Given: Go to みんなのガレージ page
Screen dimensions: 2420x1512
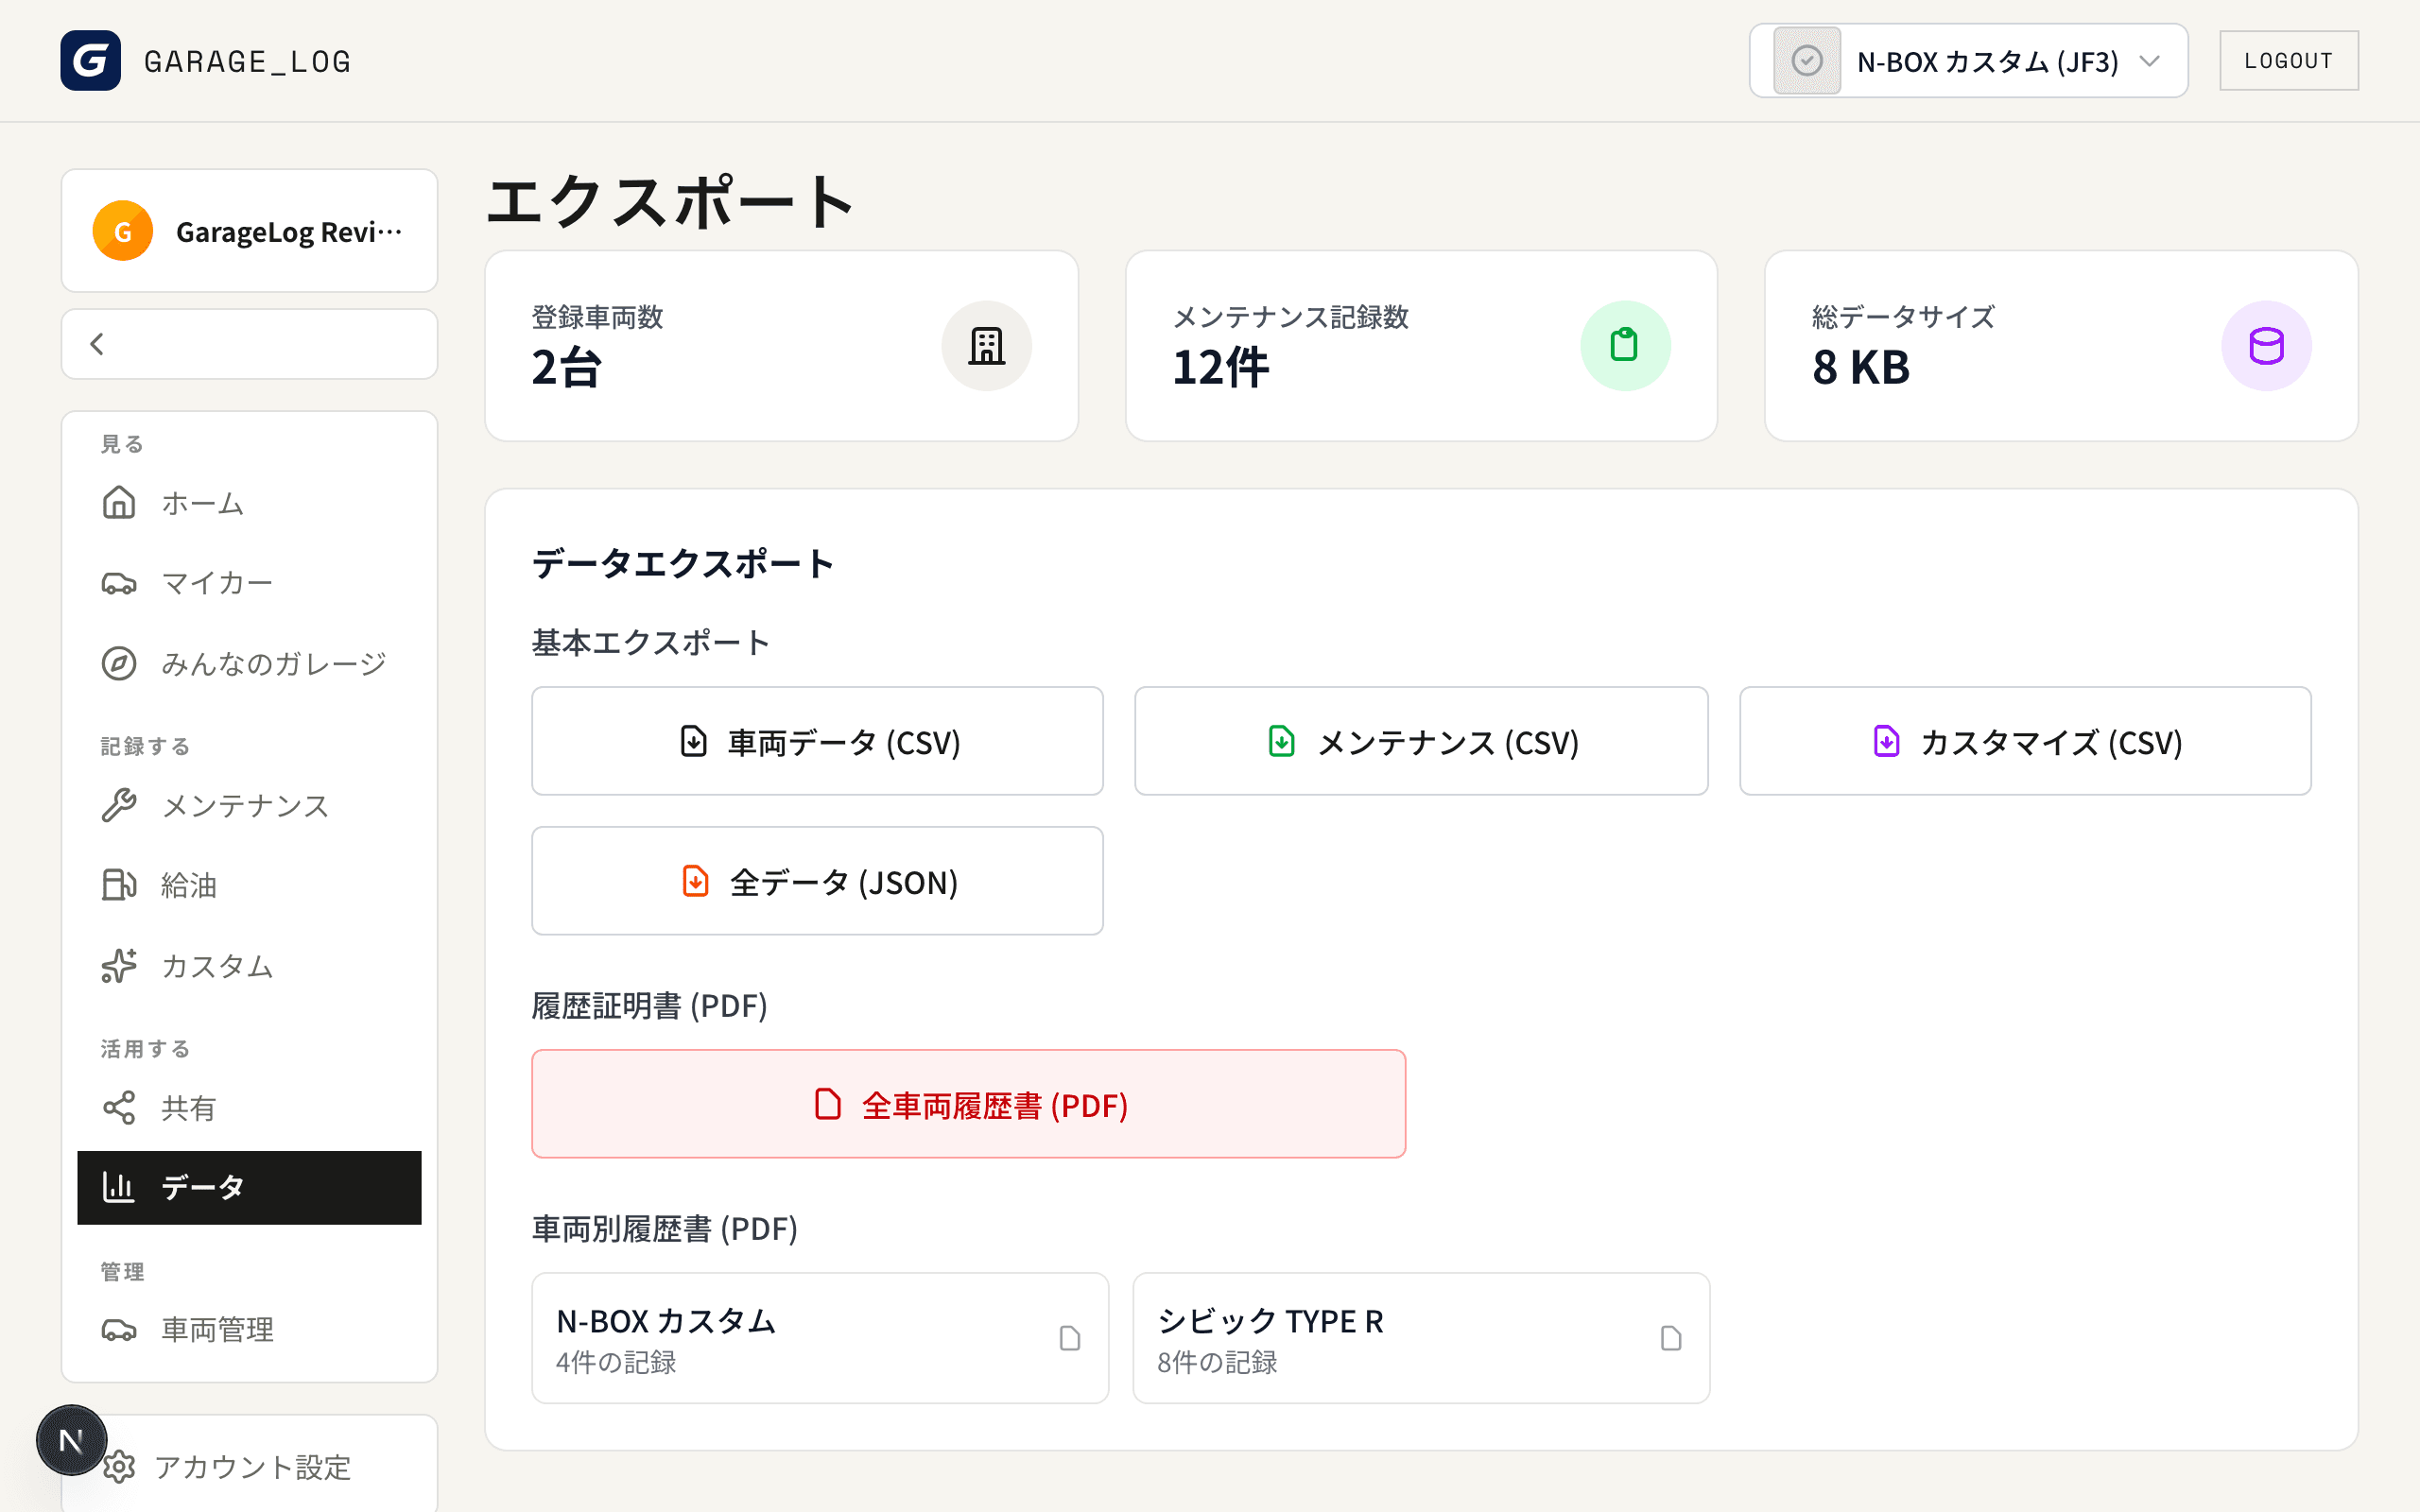Looking at the screenshot, I should [x=249, y=663].
